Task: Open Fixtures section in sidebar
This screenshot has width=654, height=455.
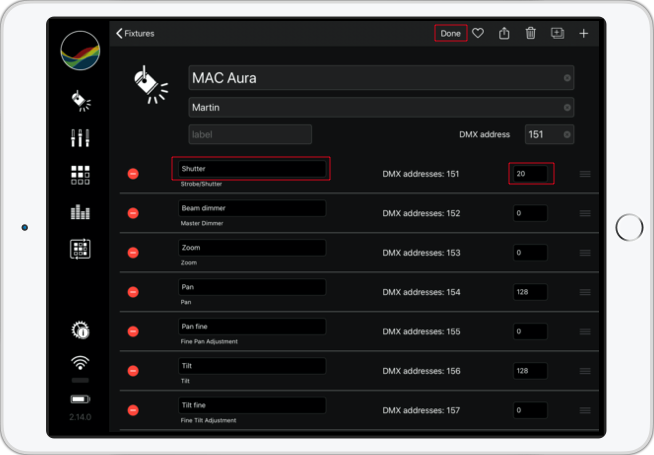Action: 80,101
